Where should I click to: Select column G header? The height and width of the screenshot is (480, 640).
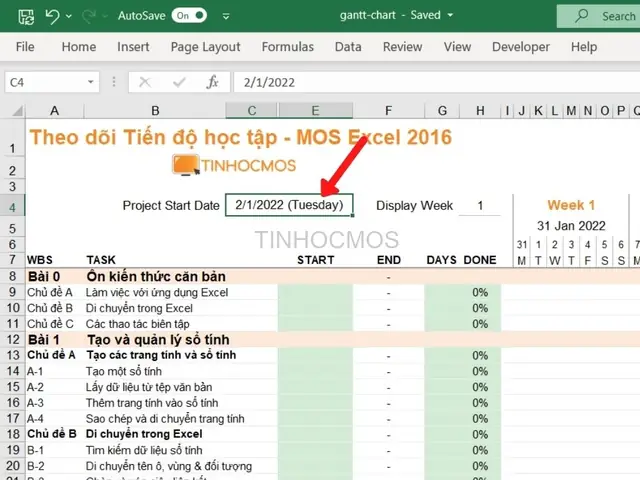click(442, 111)
